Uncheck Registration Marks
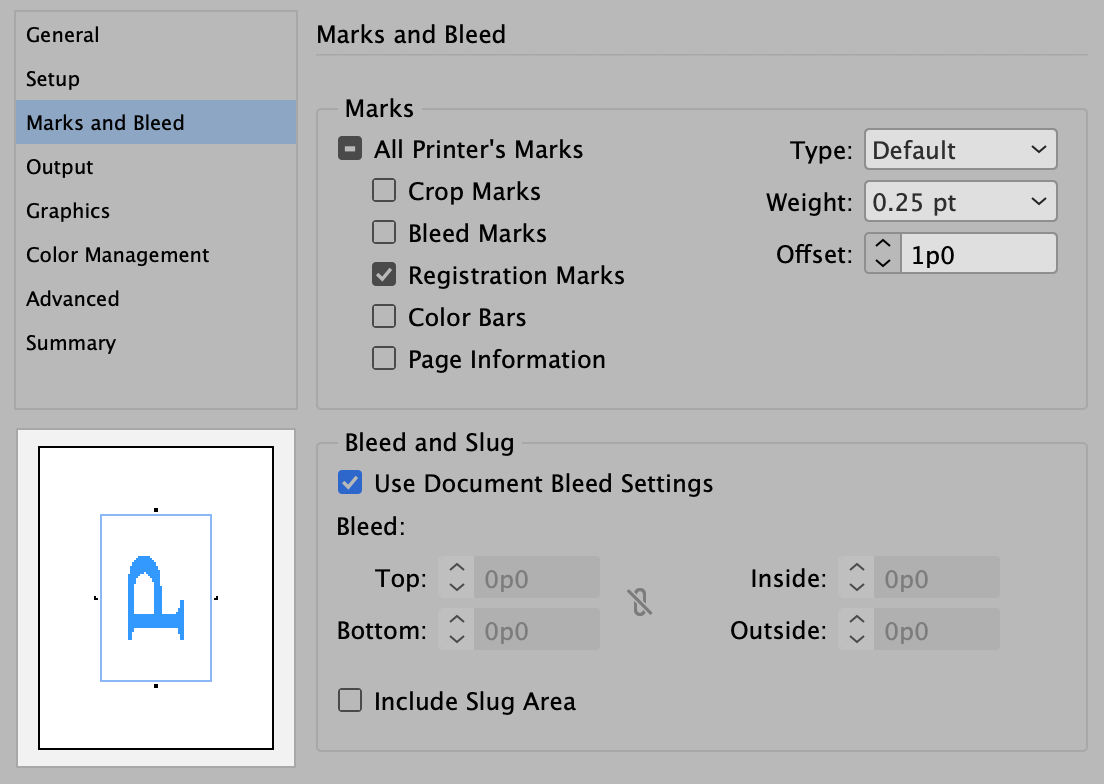 (384, 275)
